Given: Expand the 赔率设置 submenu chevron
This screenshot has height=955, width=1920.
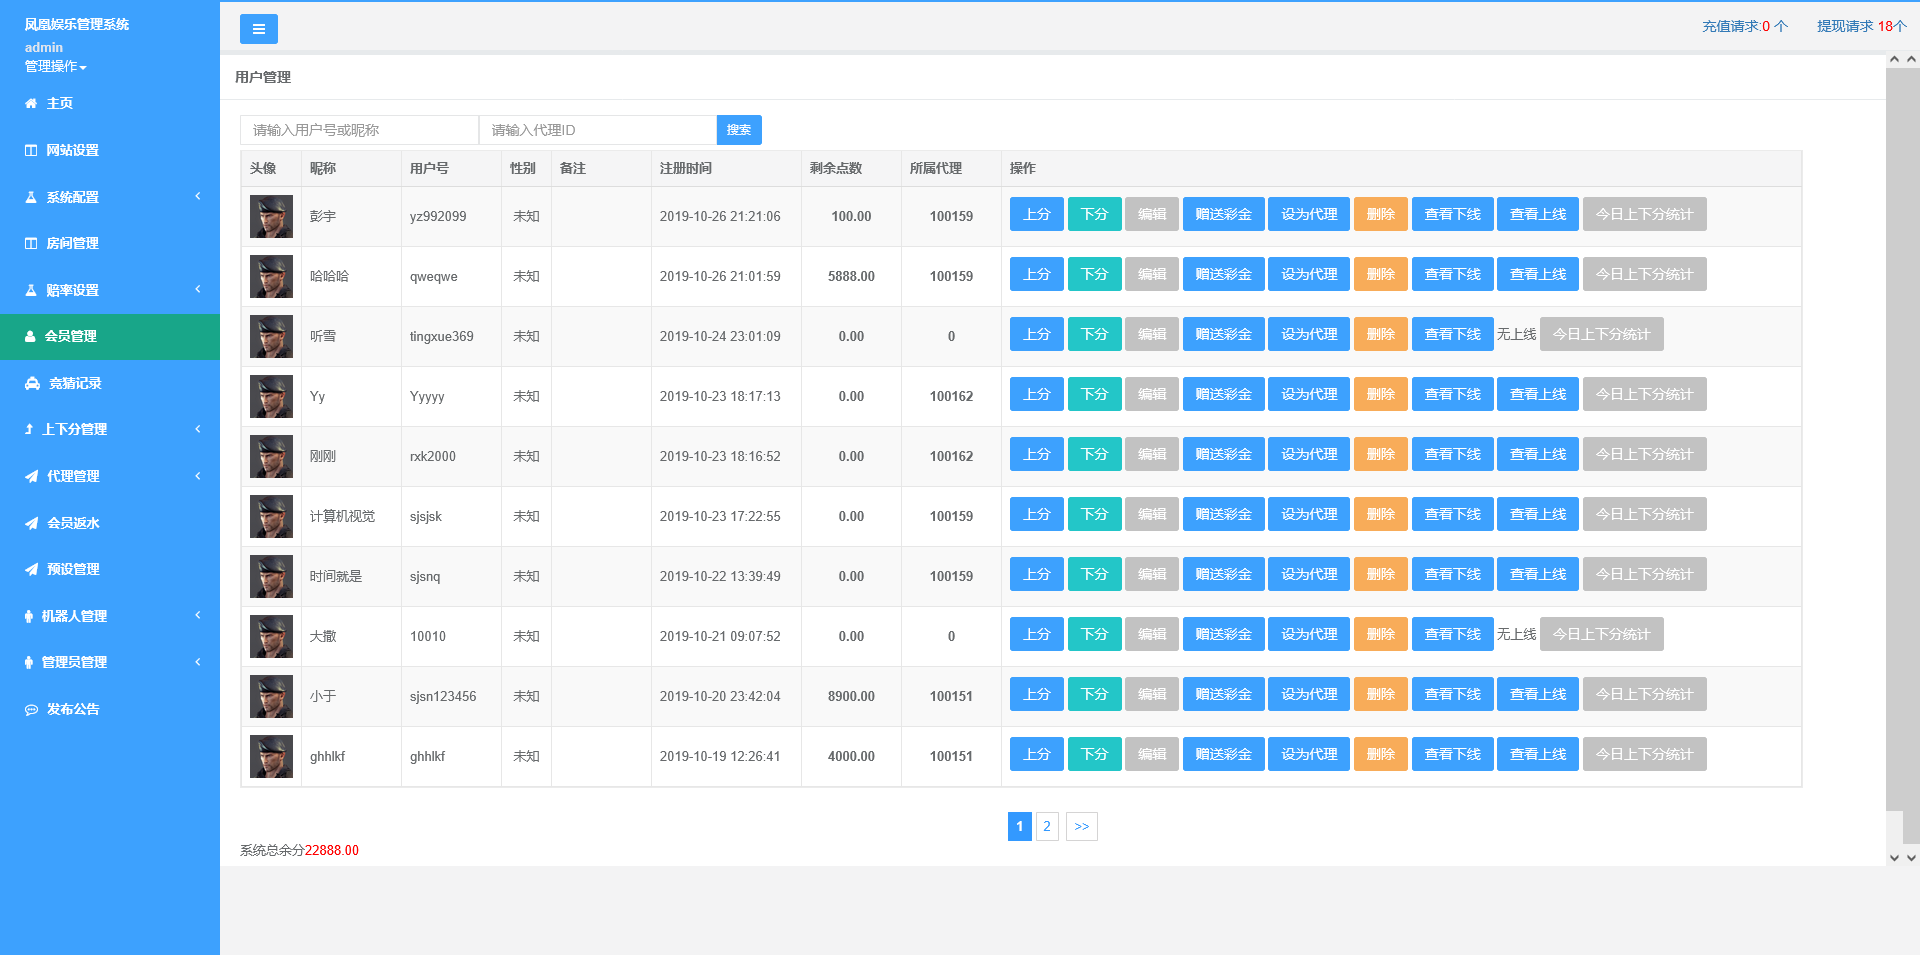Looking at the screenshot, I should (x=198, y=289).
